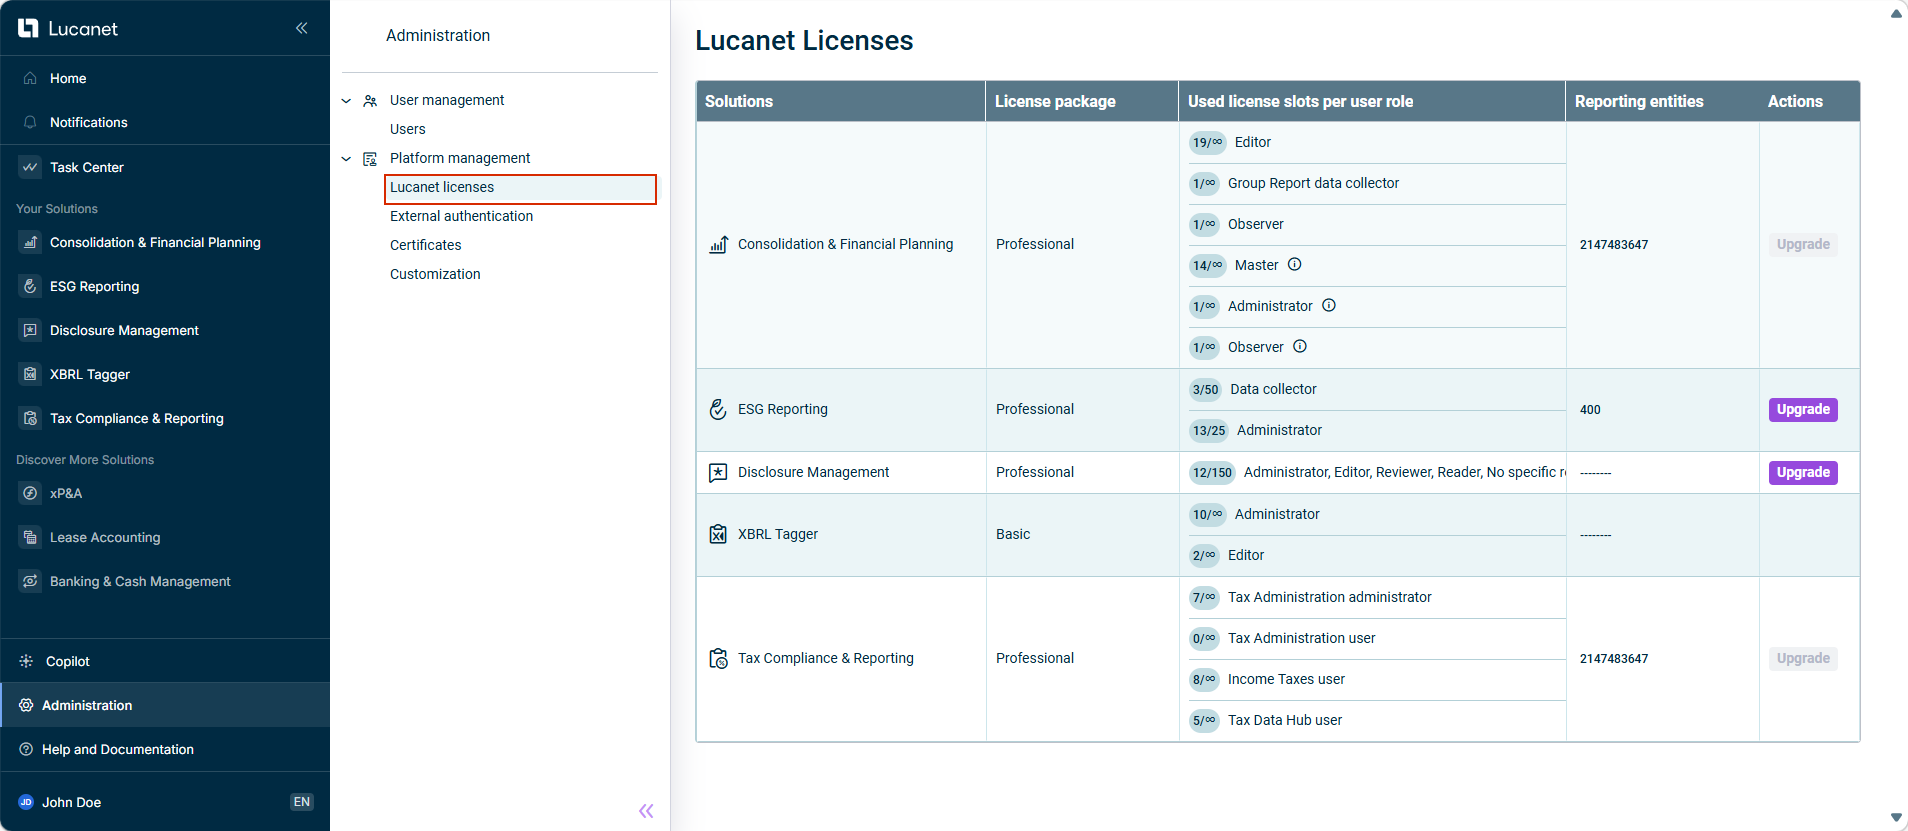Open Users under User management
The height and width of the screenshot is (831, 1908).
click(x=408, y=129)
